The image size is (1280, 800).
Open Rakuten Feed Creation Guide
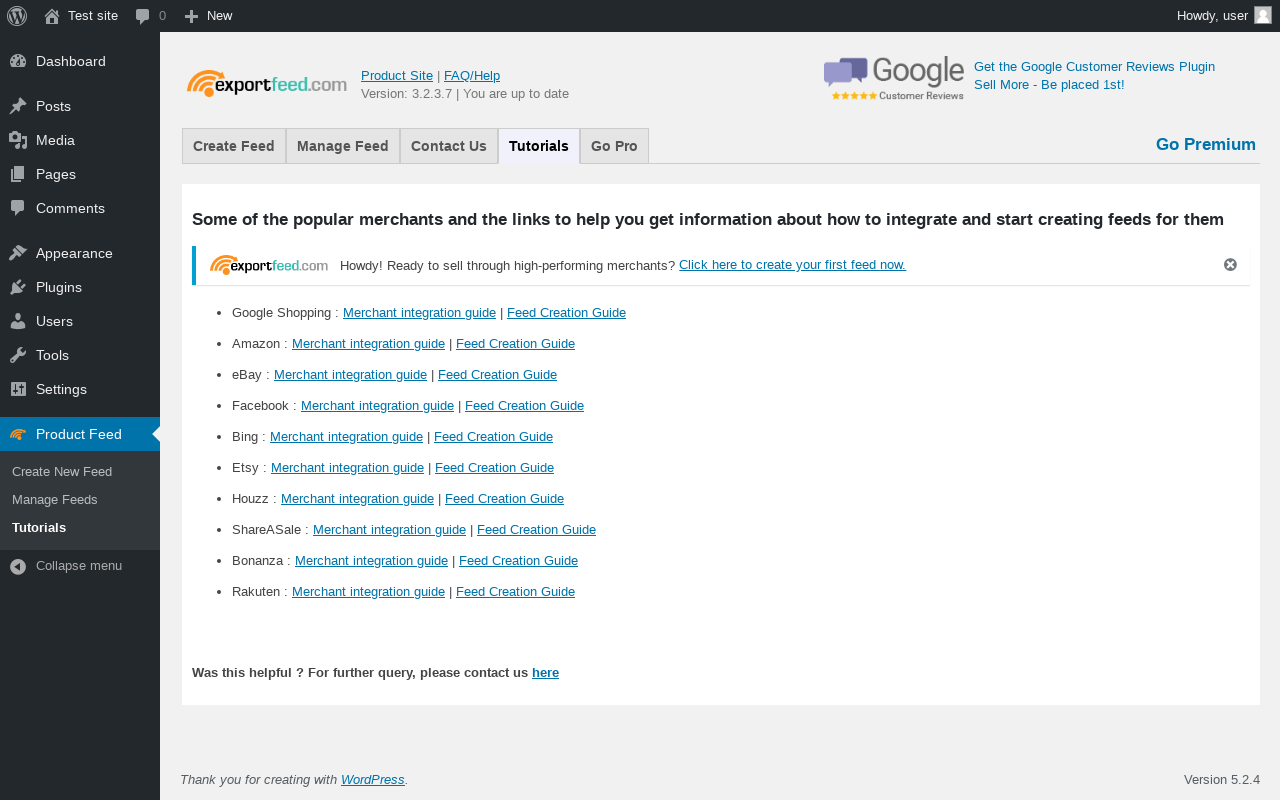(x=515, y=591)
